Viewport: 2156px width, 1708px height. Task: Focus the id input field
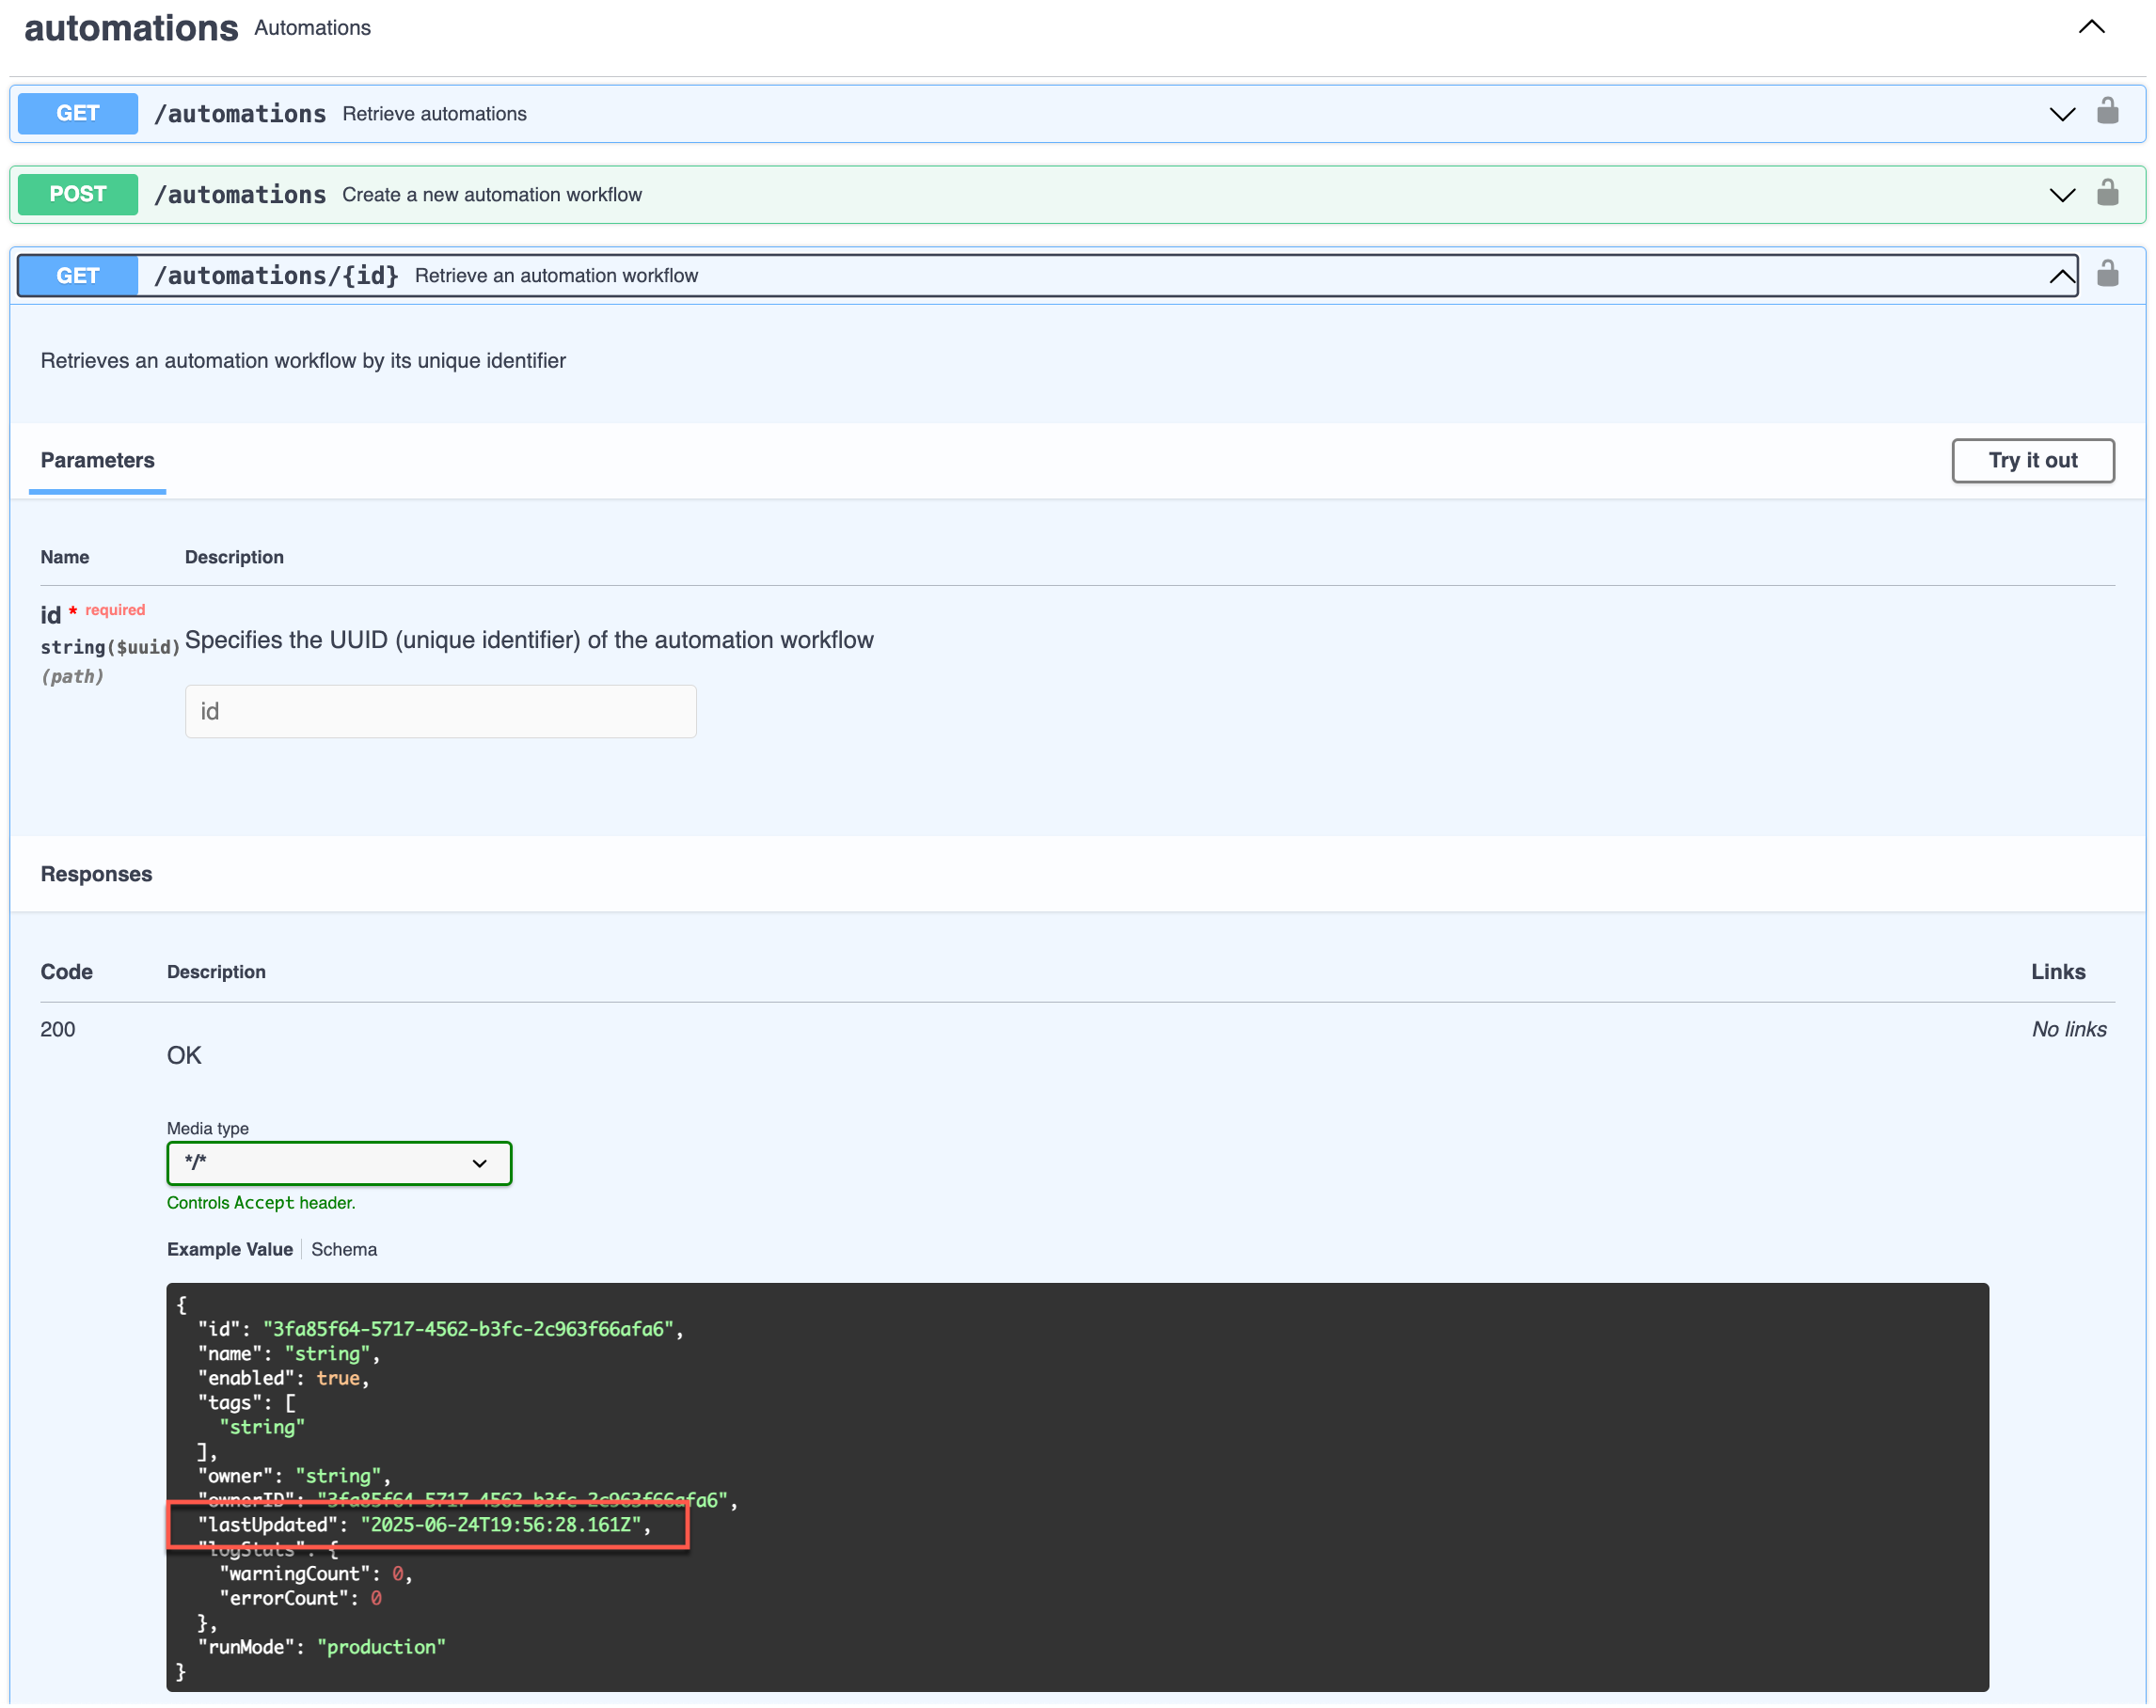[x=441, y=711]
